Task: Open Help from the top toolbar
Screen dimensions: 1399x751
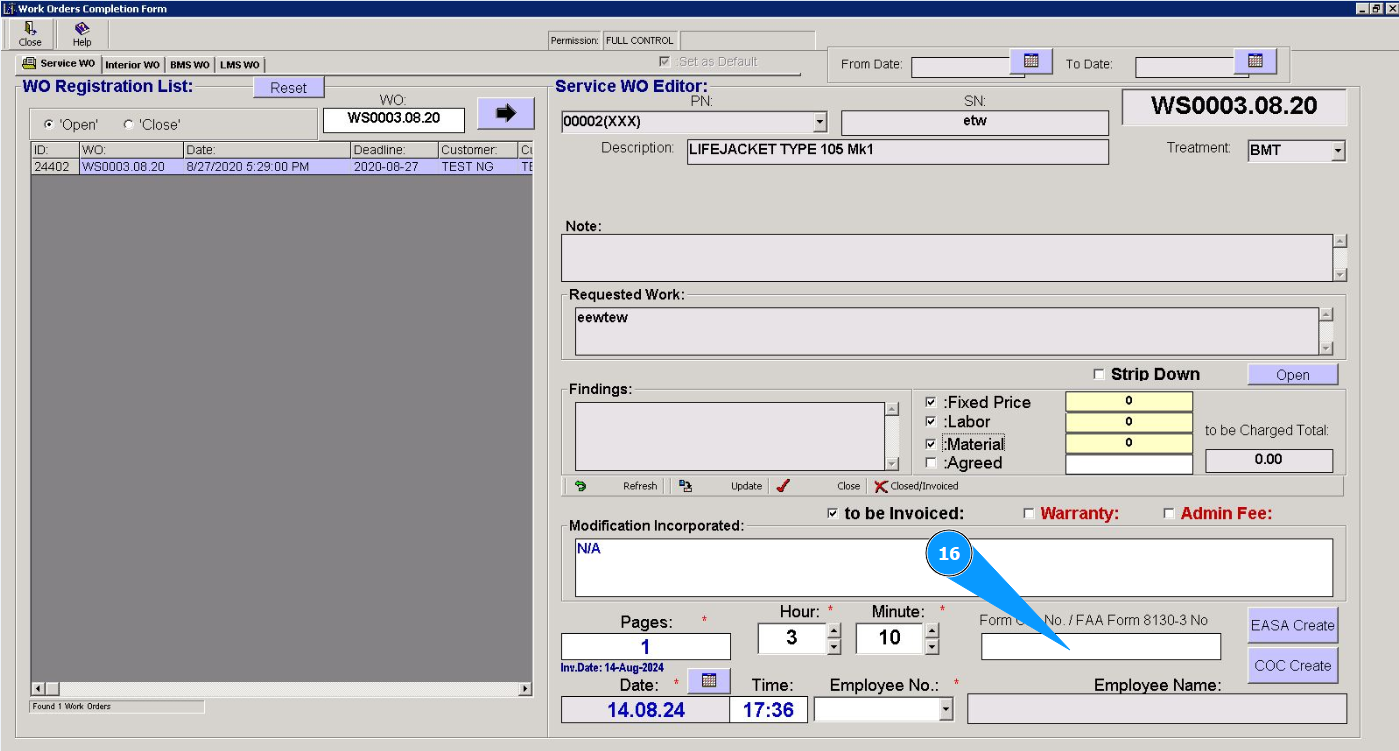Action: click(x=82, y=35)
